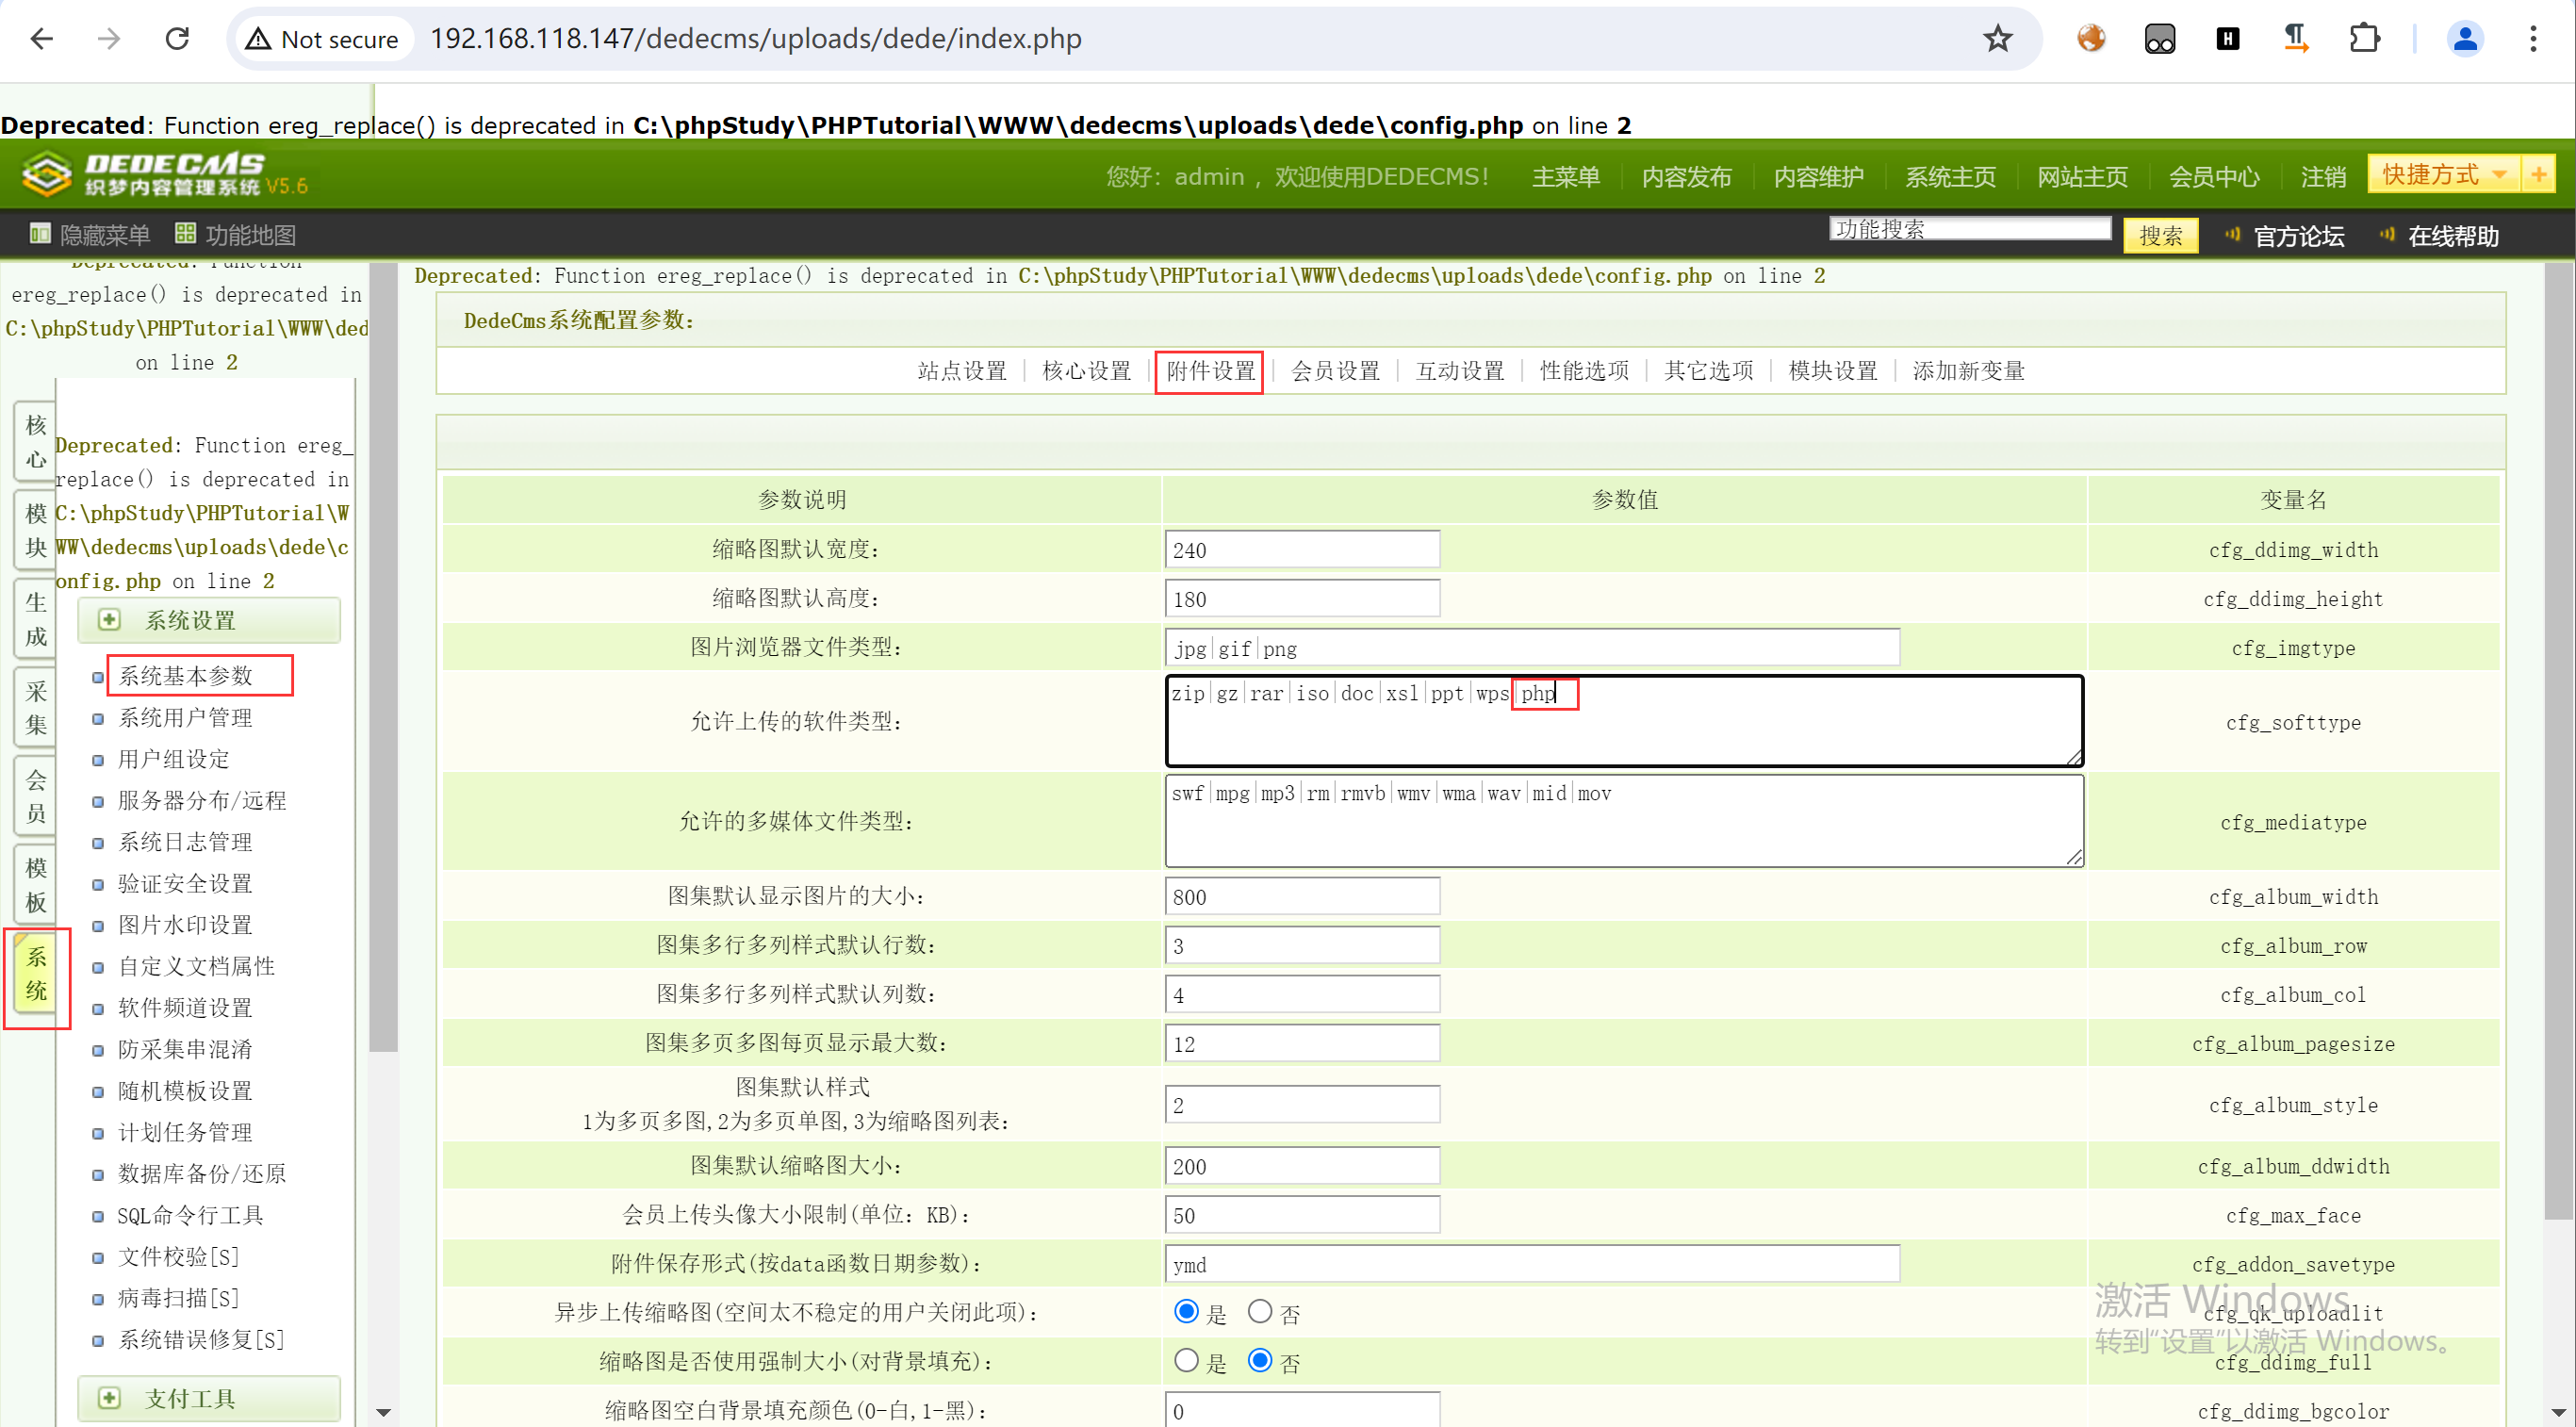
Task: Switch to 会员设置 tab
Action: [1335, 371]
